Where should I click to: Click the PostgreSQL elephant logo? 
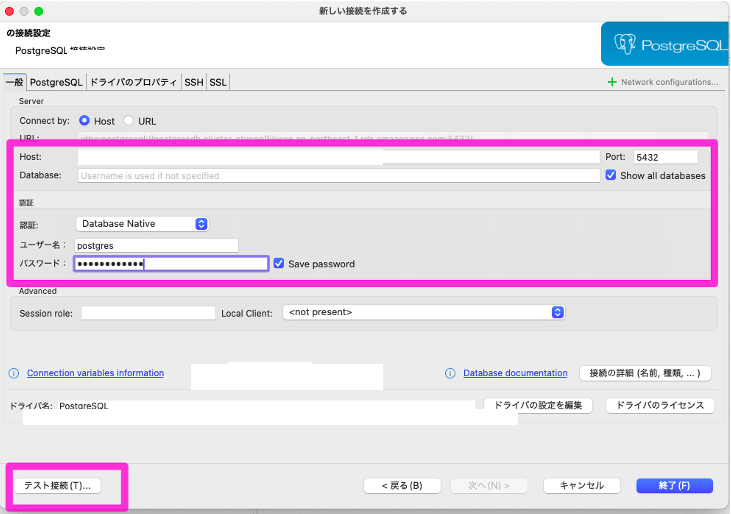click(x=625, y=44)
